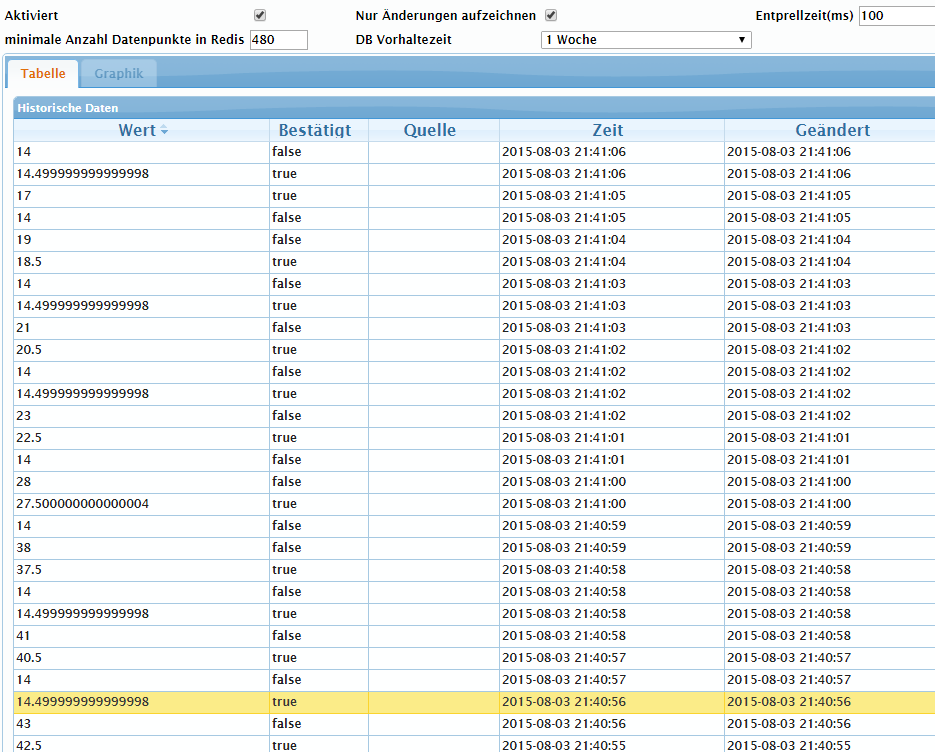Screen dimensions: 935x752
Task: Click the value 23 cell
Action: click(142, 416)
